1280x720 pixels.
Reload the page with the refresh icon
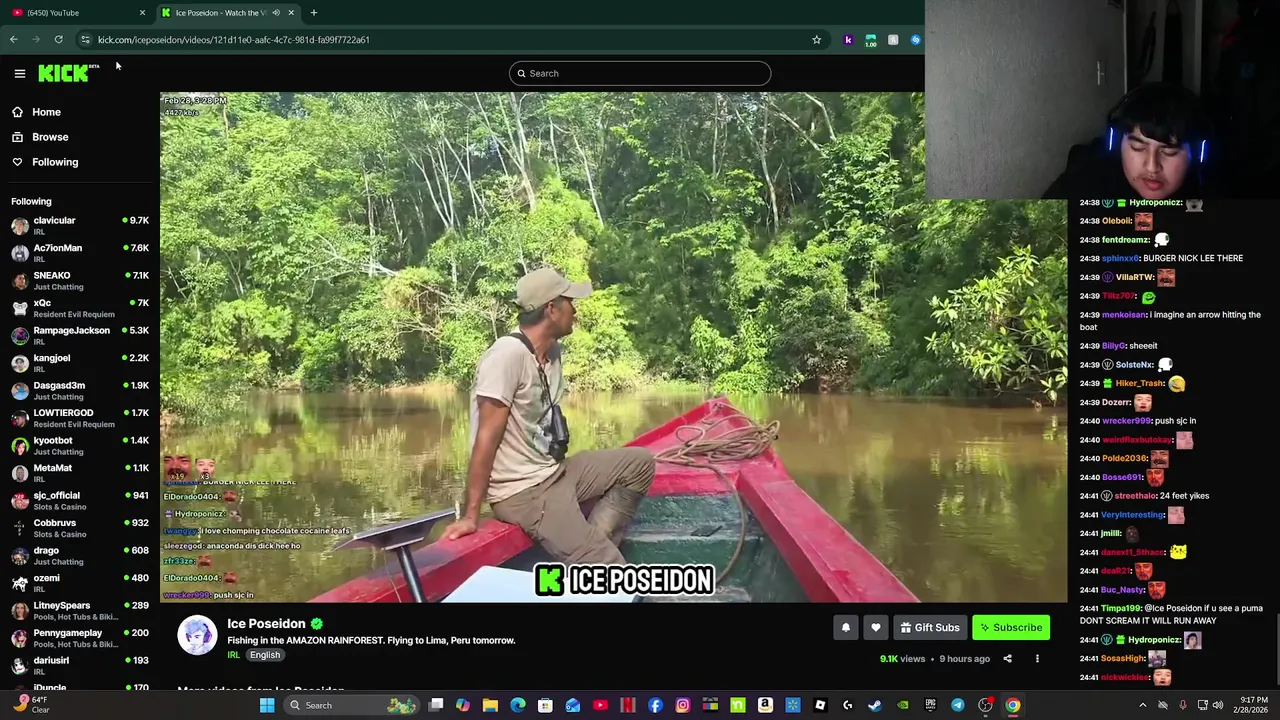(x=59, y=40)
